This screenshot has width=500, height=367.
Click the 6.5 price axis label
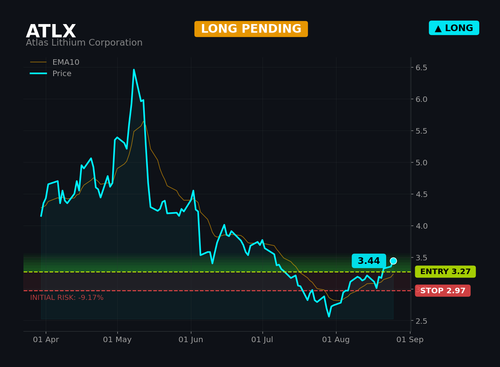[x=421, y=68]
